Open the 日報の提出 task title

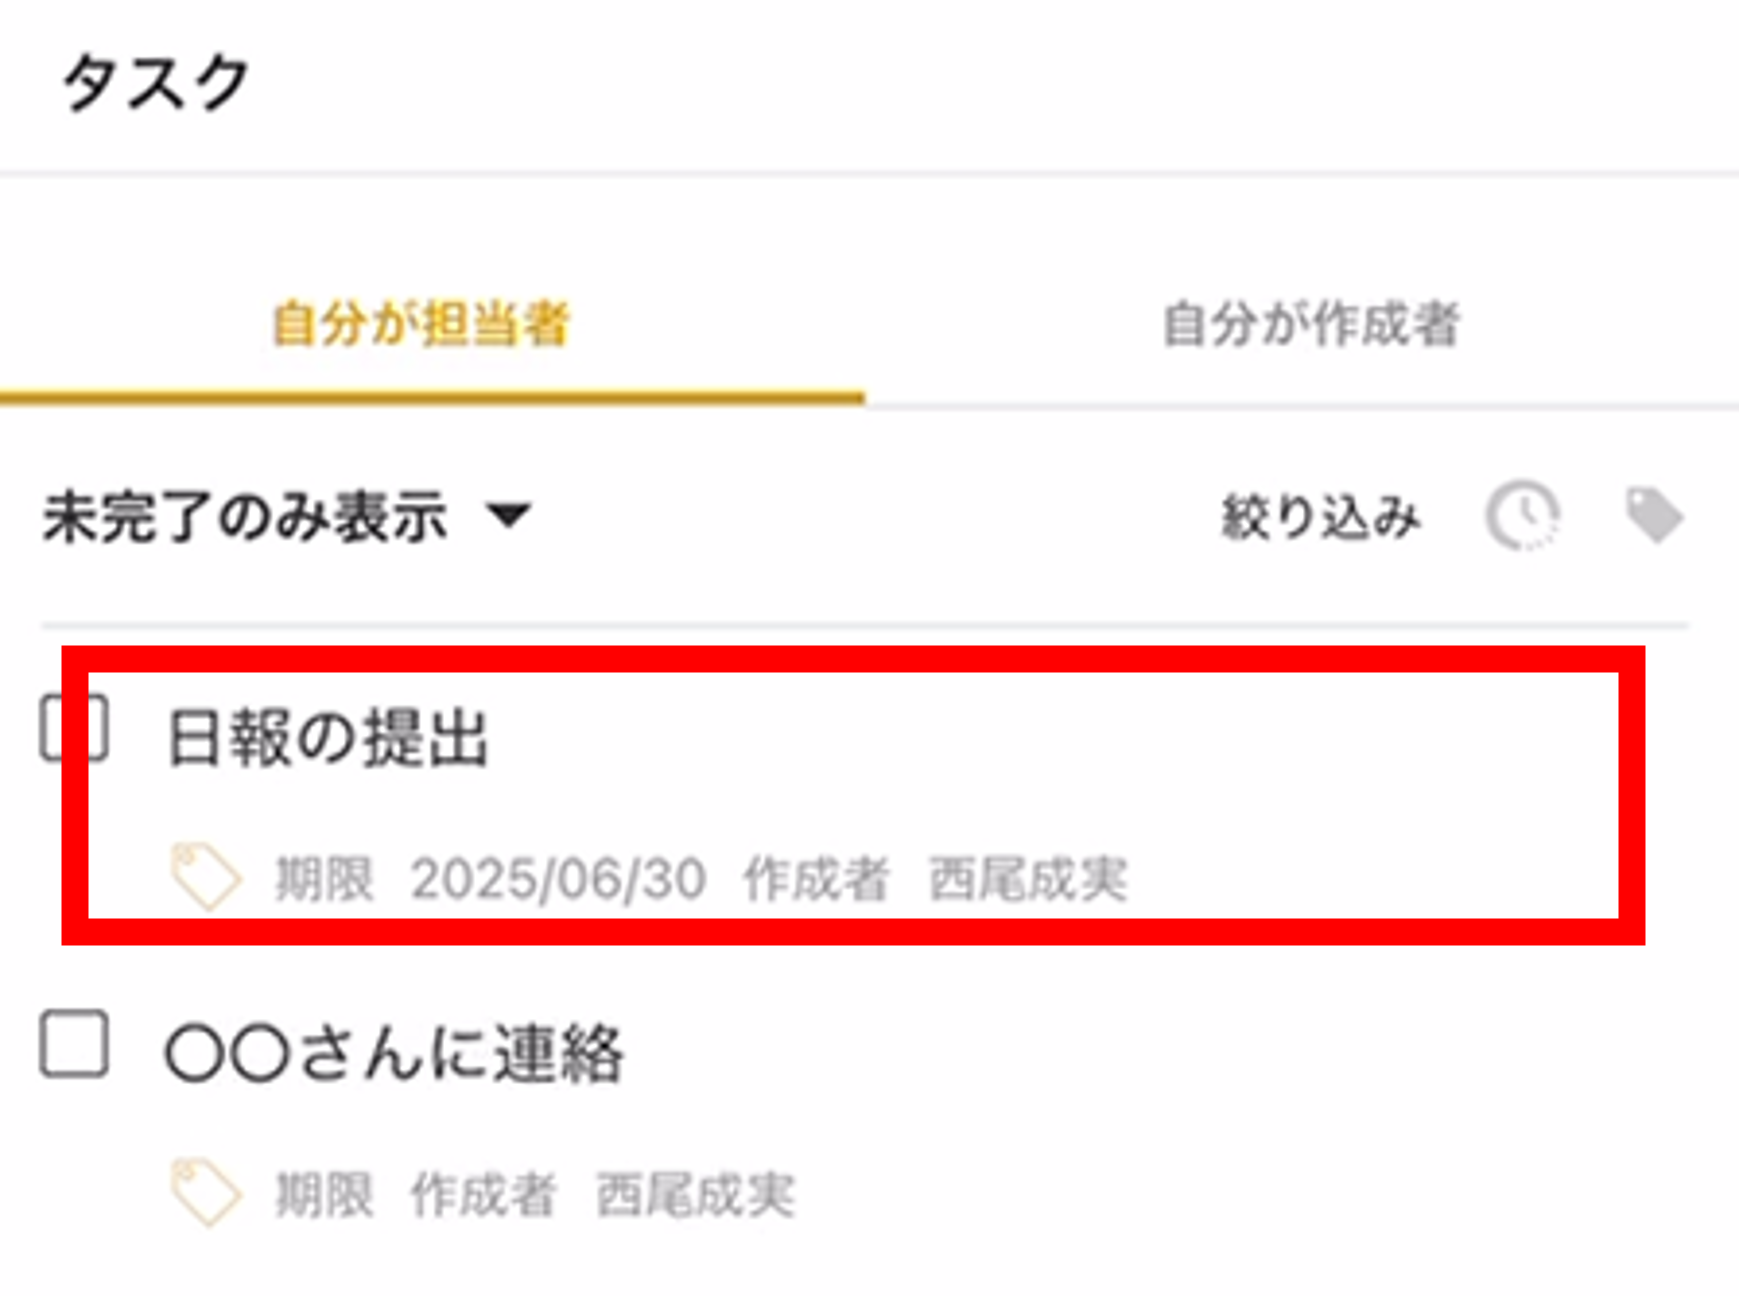click(x=328, y=738)
